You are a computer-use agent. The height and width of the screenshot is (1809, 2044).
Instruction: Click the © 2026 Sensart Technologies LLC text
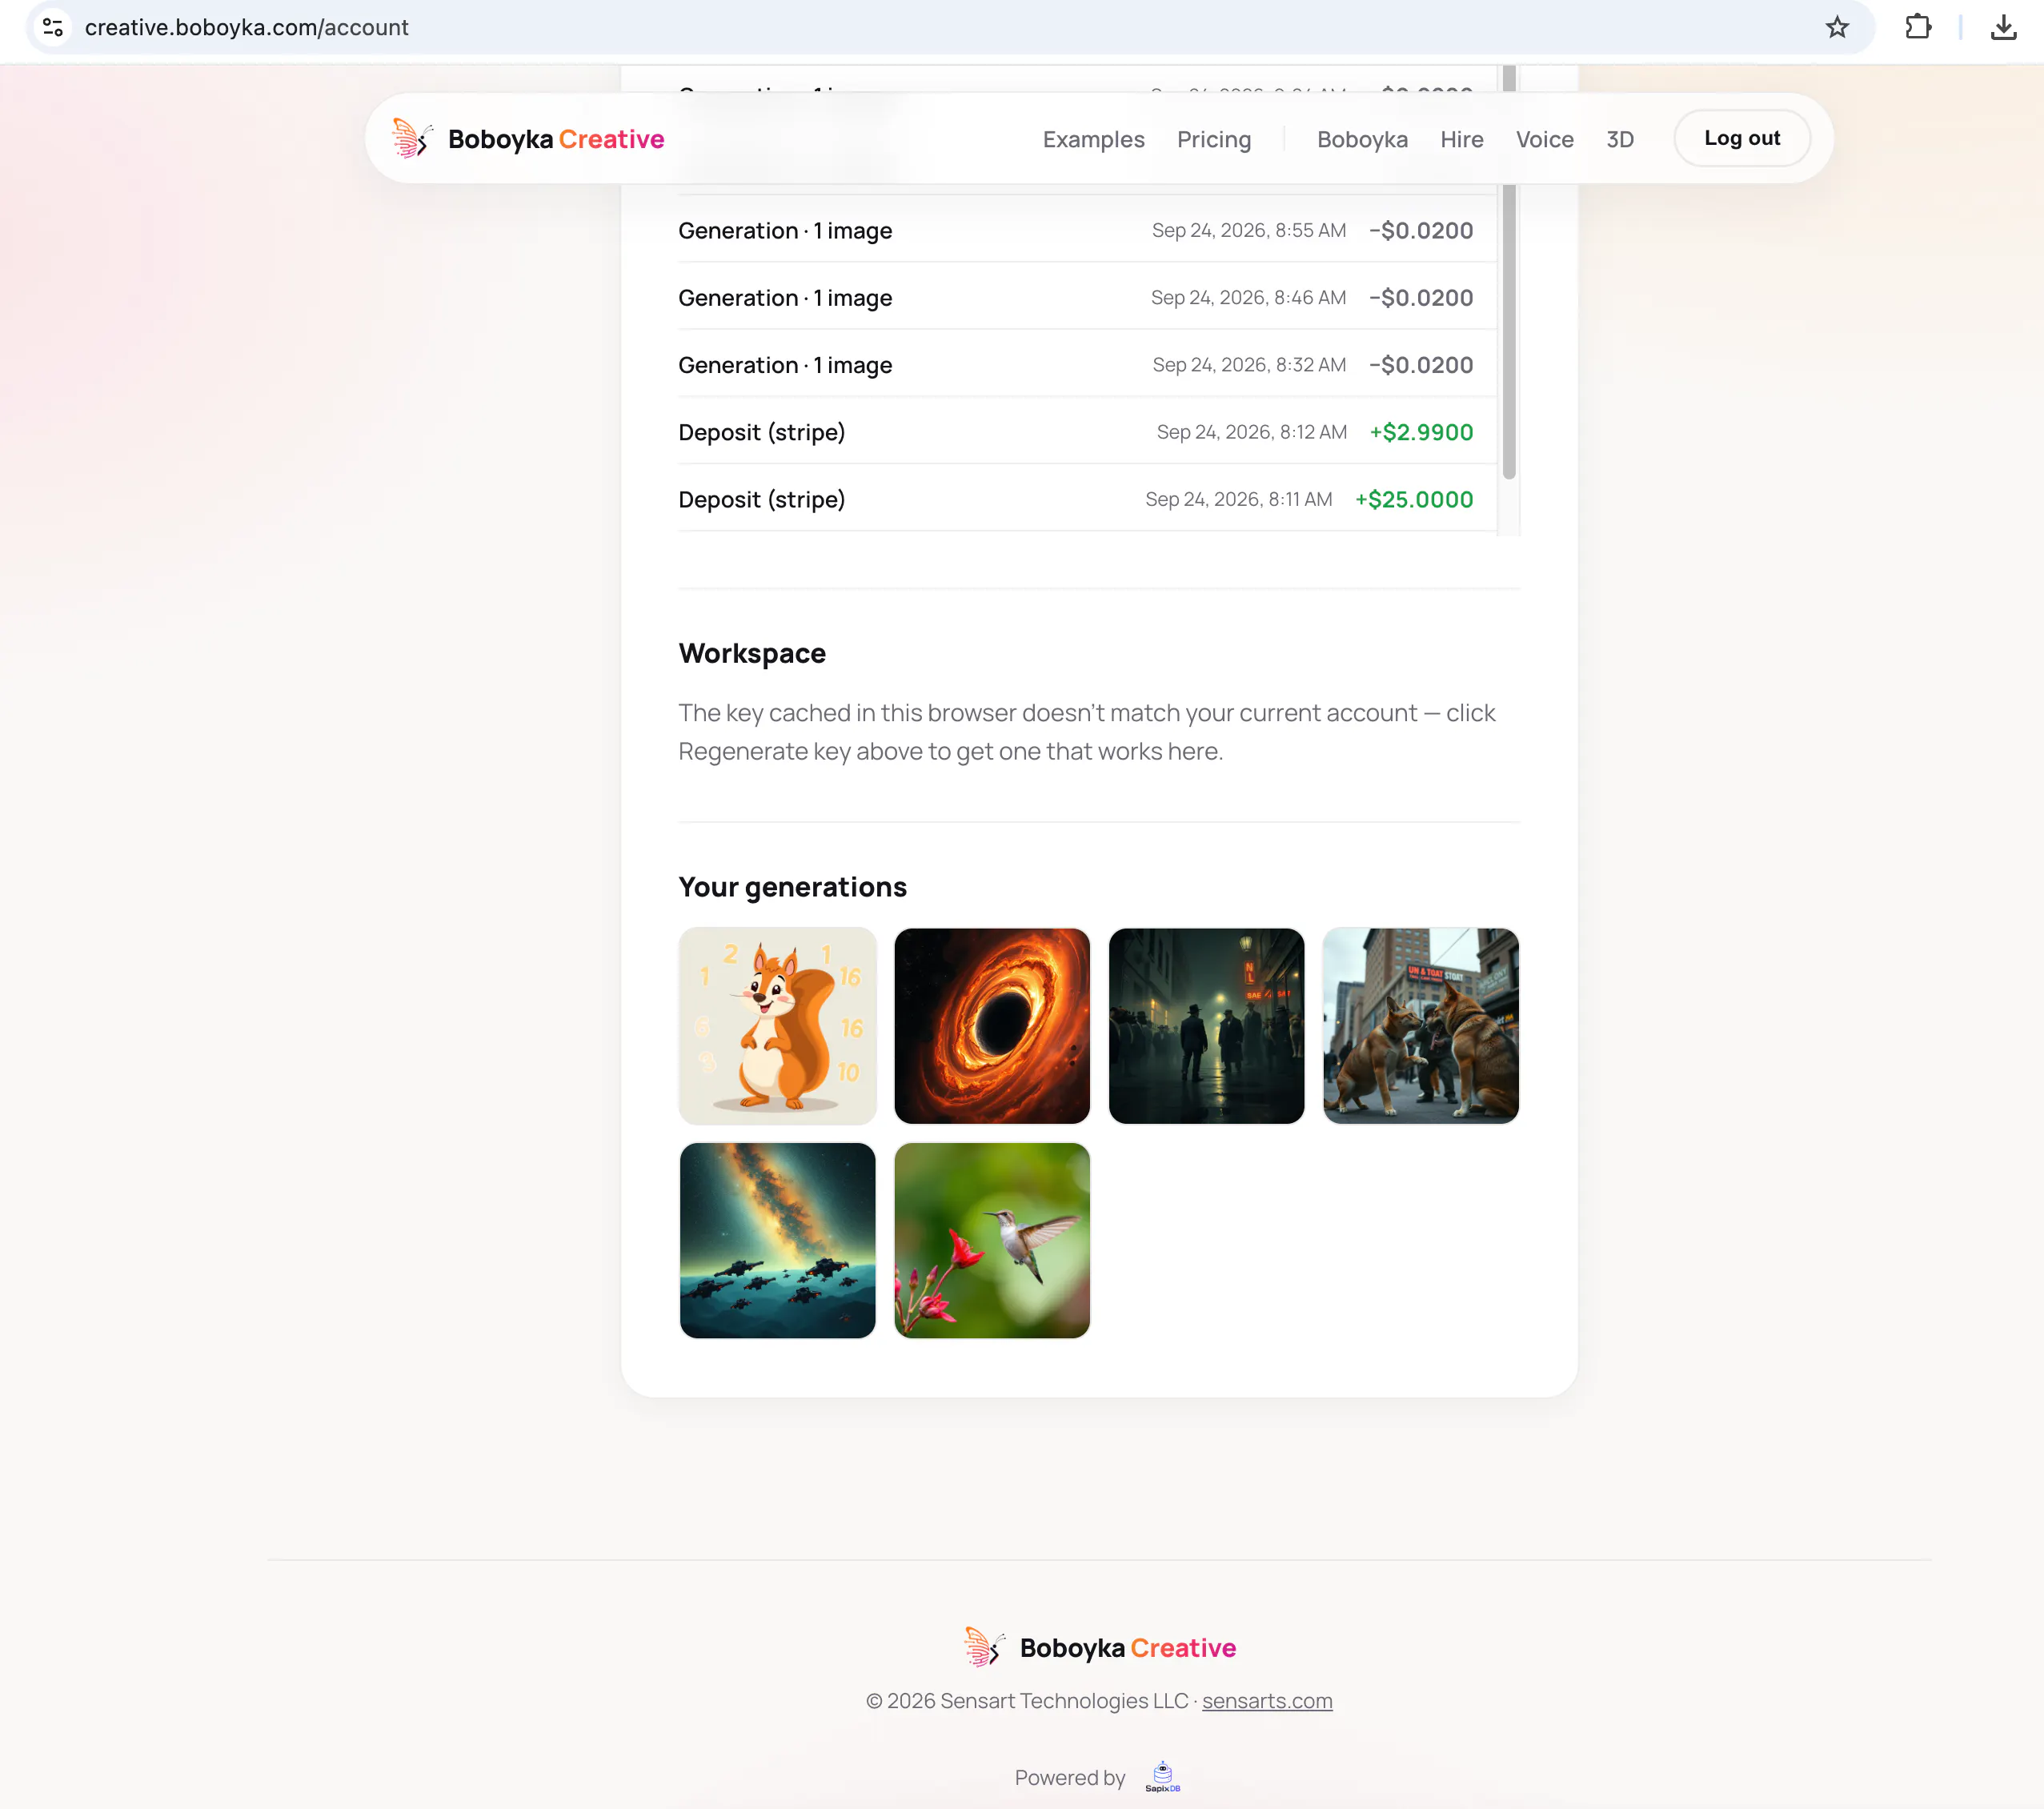1026,1700
